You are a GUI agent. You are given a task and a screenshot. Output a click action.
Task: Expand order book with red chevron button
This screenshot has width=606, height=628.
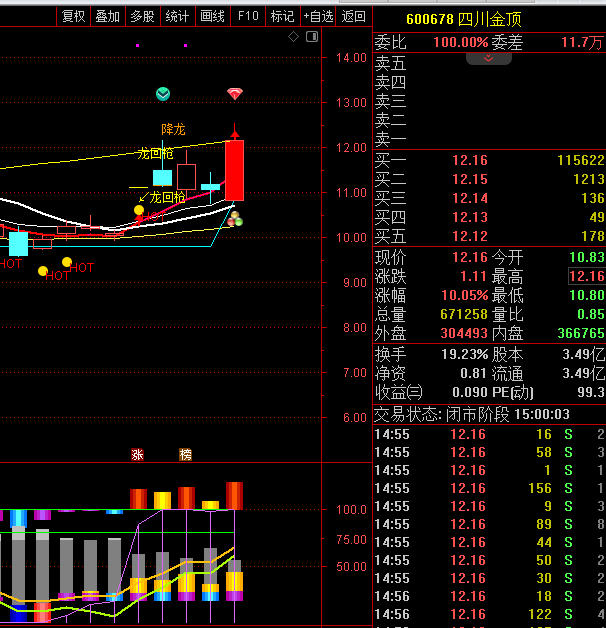489,59
